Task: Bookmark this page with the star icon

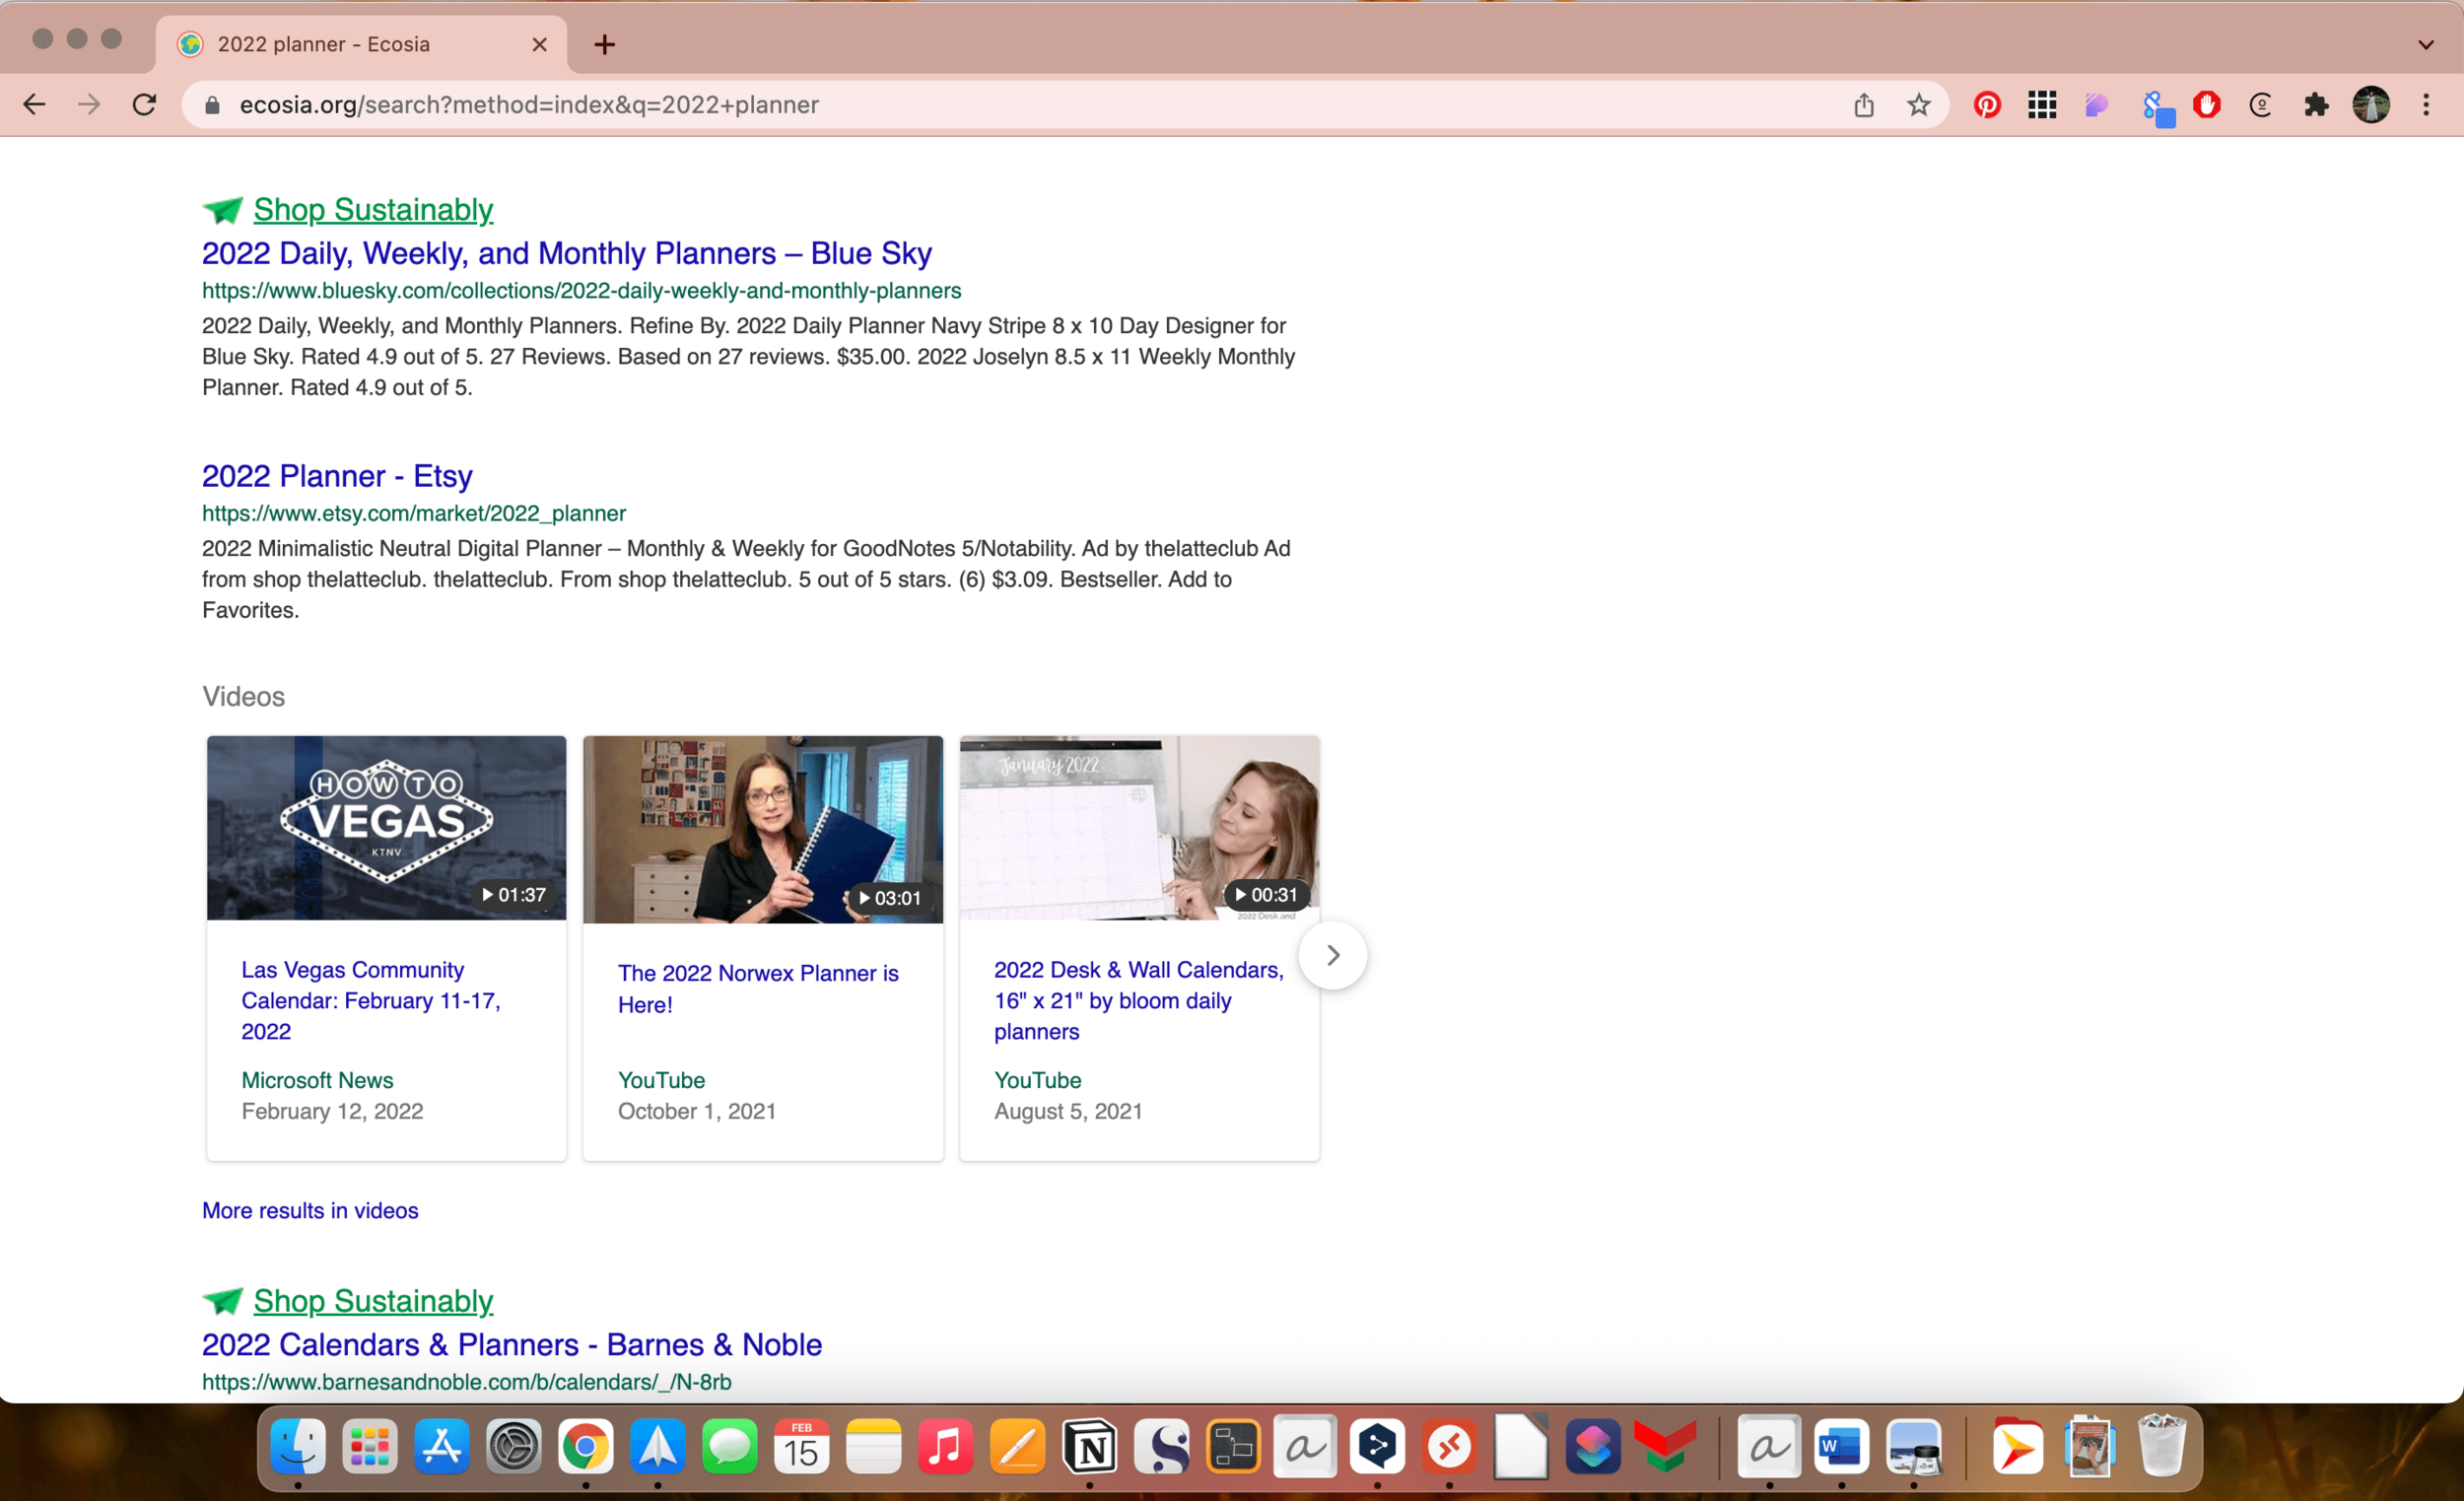Action: (1918, 105)
